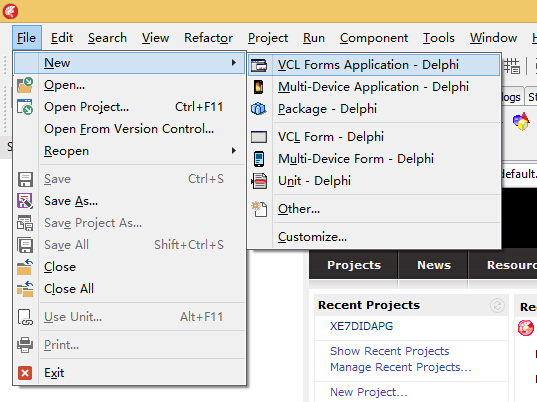
Task: Choose Save As... entry
Action: [130, 201]
